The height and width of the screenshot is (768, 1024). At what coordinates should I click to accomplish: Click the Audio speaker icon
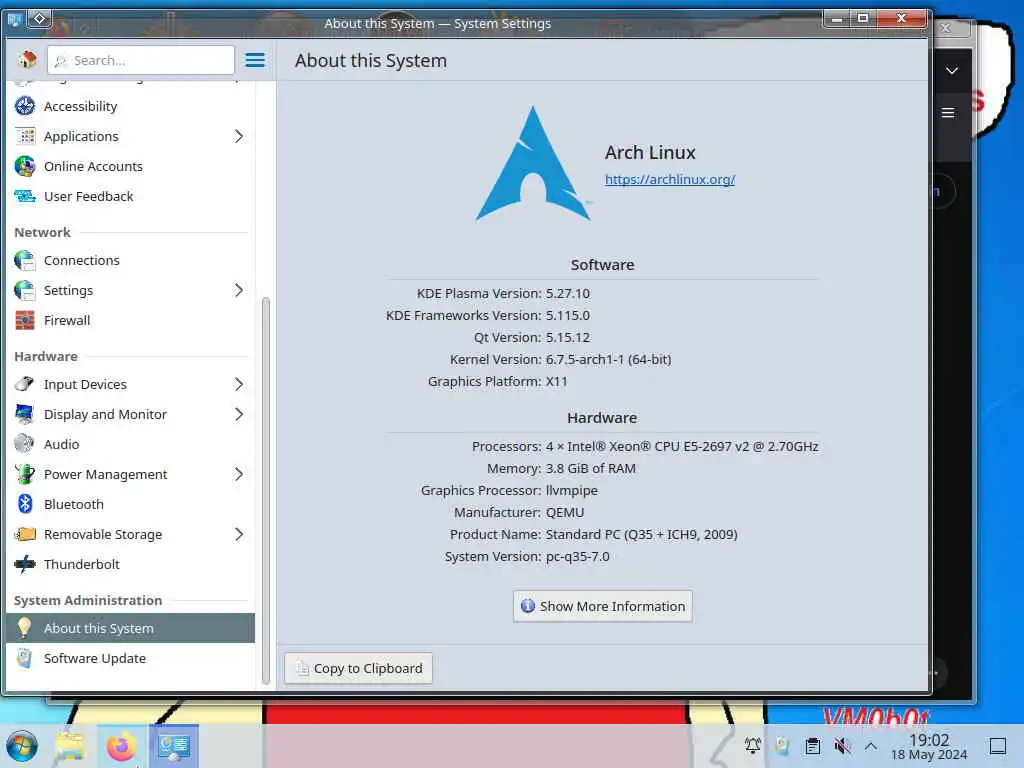(25, 444)
